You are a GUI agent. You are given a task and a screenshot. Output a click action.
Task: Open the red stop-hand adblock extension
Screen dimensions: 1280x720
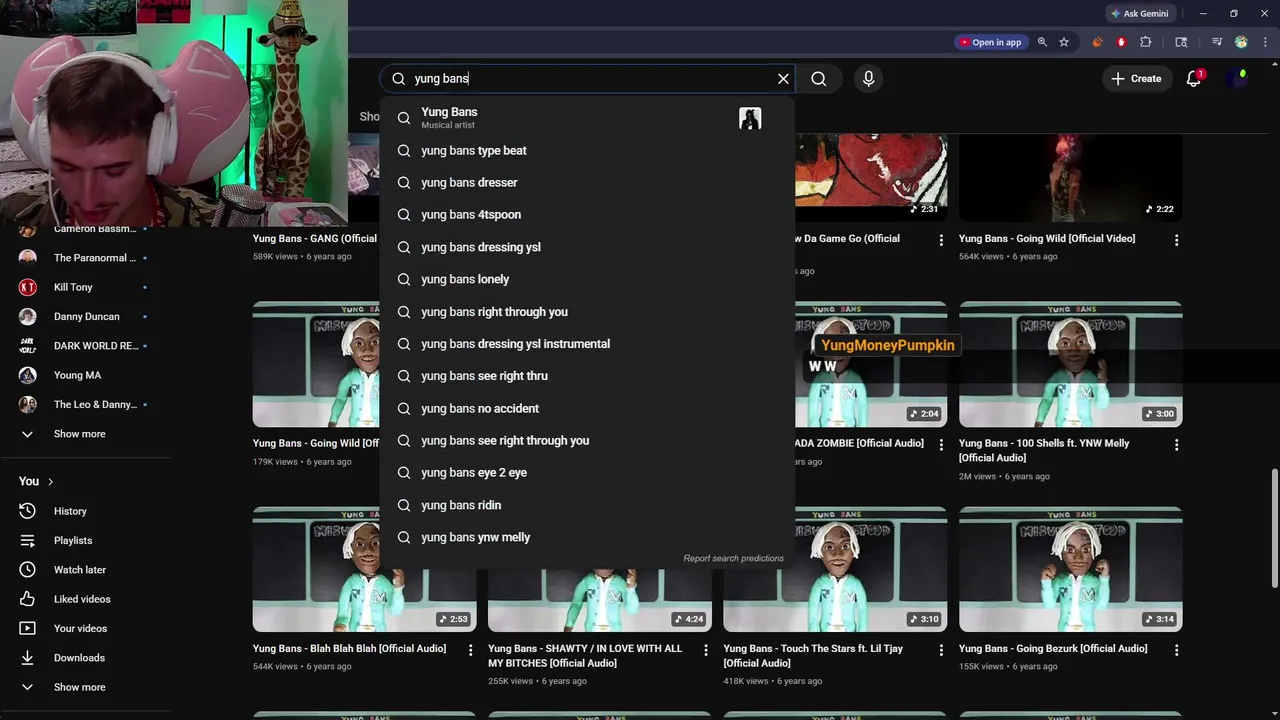click(x=1121, y=42)
